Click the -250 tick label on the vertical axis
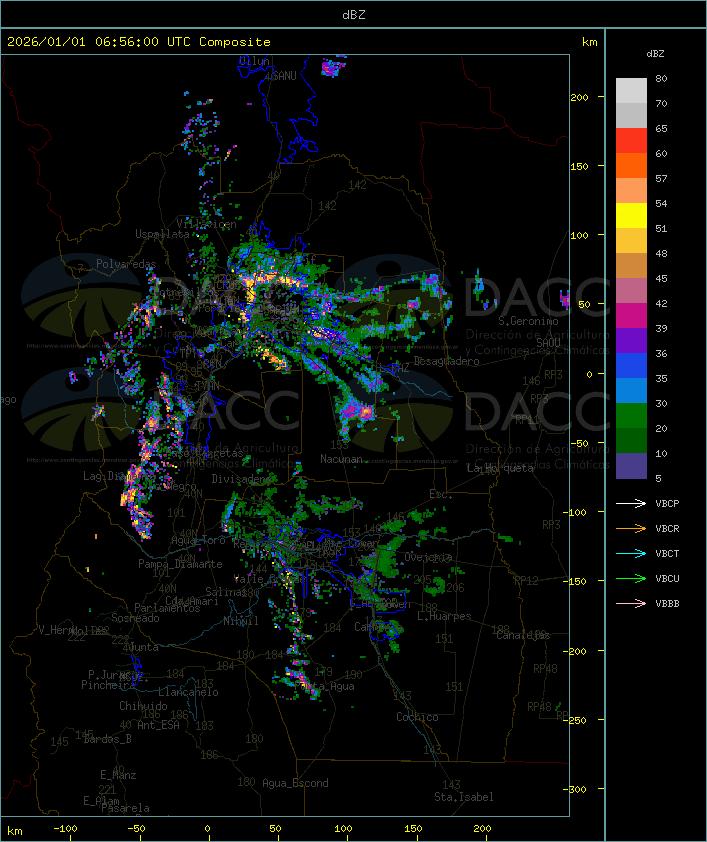This screenshot has width=707, height=842. coord(574,720)
